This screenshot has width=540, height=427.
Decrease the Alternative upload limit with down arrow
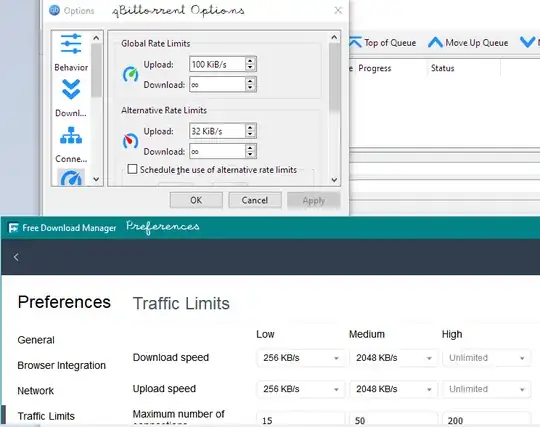[x=250, y=135]
